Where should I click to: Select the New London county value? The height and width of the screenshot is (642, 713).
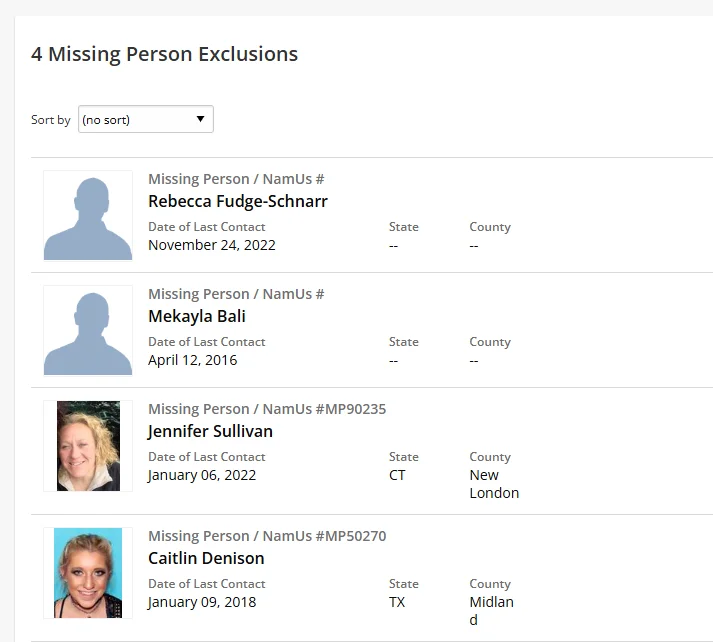(x=494, y=484)
